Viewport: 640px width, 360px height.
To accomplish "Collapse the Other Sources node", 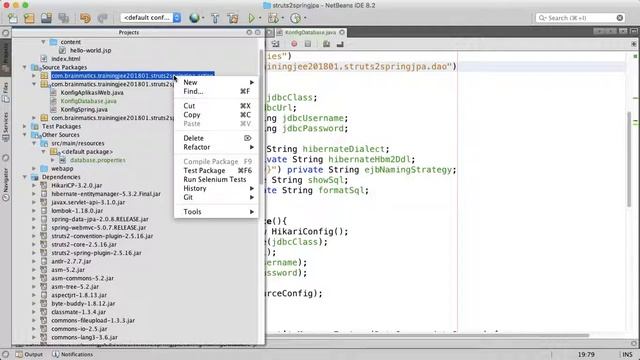I will point(25,135).
